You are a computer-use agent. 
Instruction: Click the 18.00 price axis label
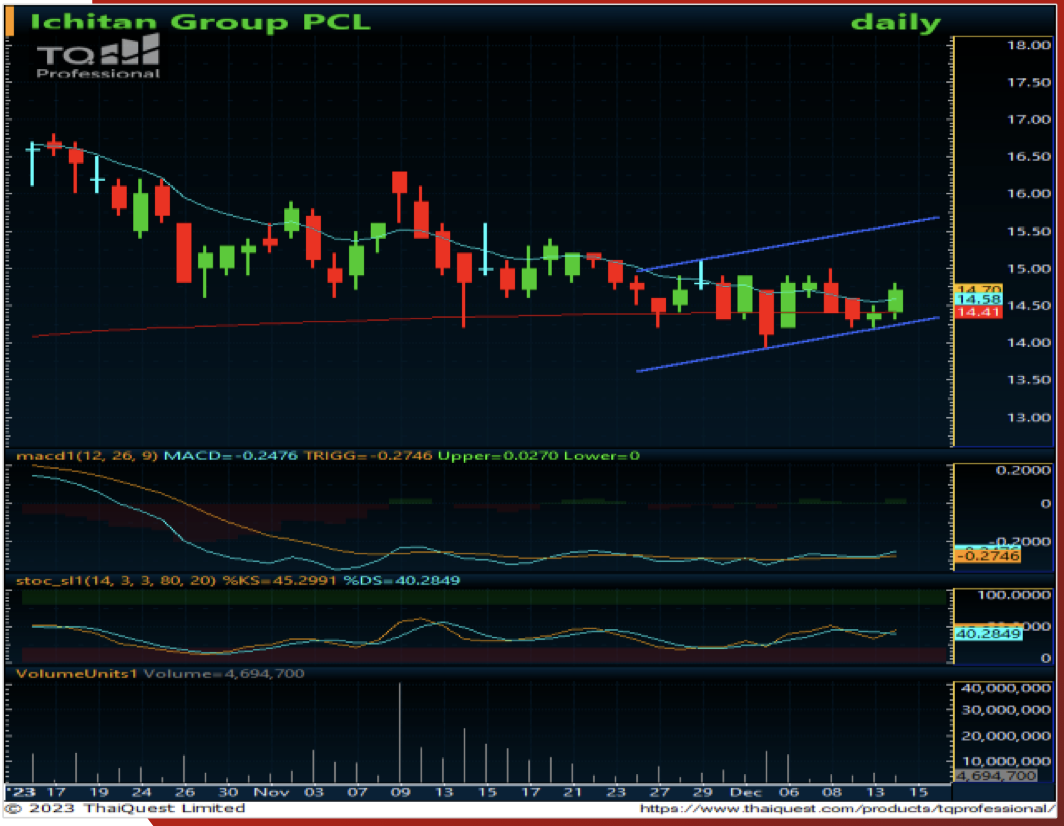[x=1029, y=45]
